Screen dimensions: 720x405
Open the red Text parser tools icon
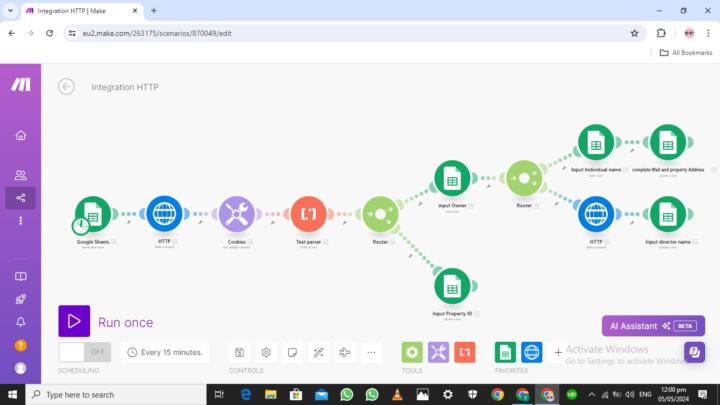click(x=465, y=352)
